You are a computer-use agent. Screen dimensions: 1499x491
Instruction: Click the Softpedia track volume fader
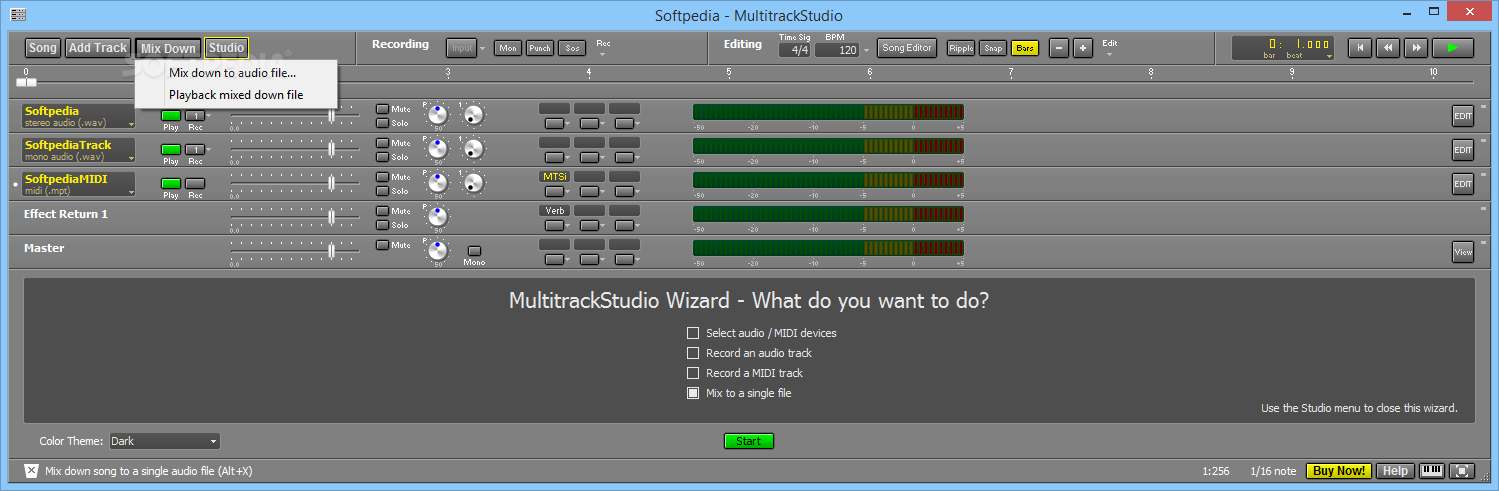(331, 115)
